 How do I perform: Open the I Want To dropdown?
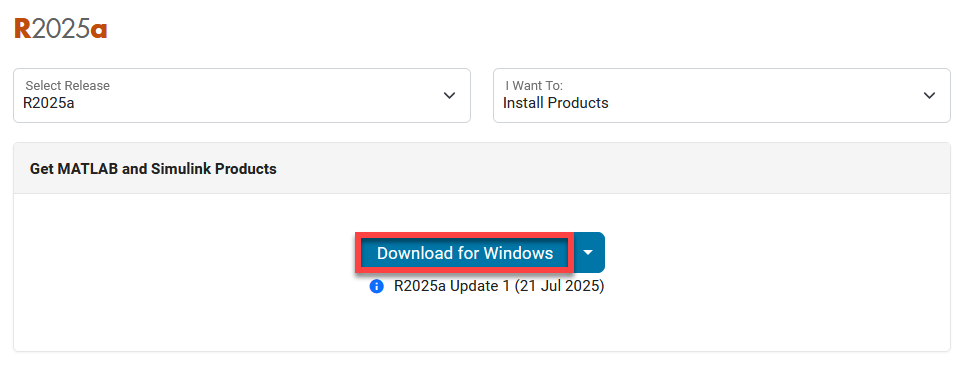point(721,95)
